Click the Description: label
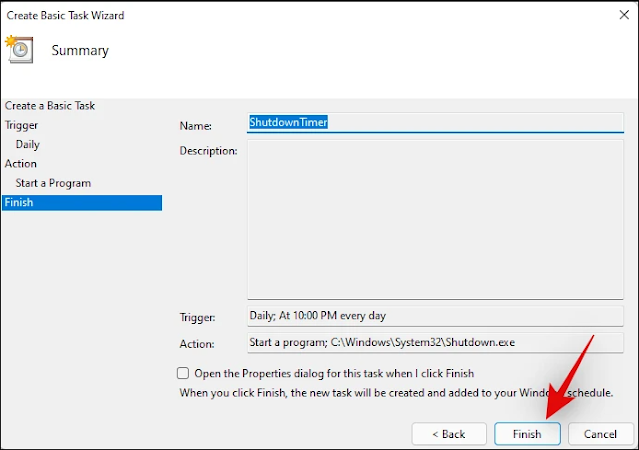The height and width of the screenshot is (450, 639). tap(208, 151)
